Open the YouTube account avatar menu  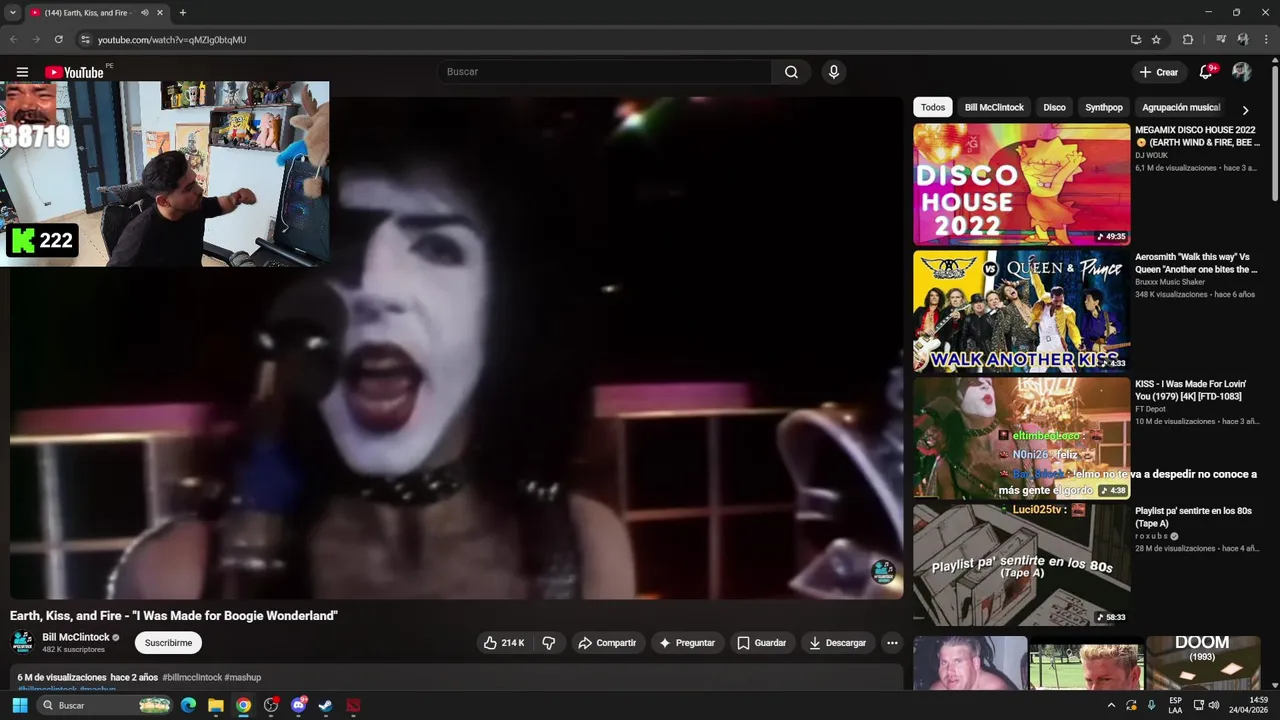tap(1241, 72)
